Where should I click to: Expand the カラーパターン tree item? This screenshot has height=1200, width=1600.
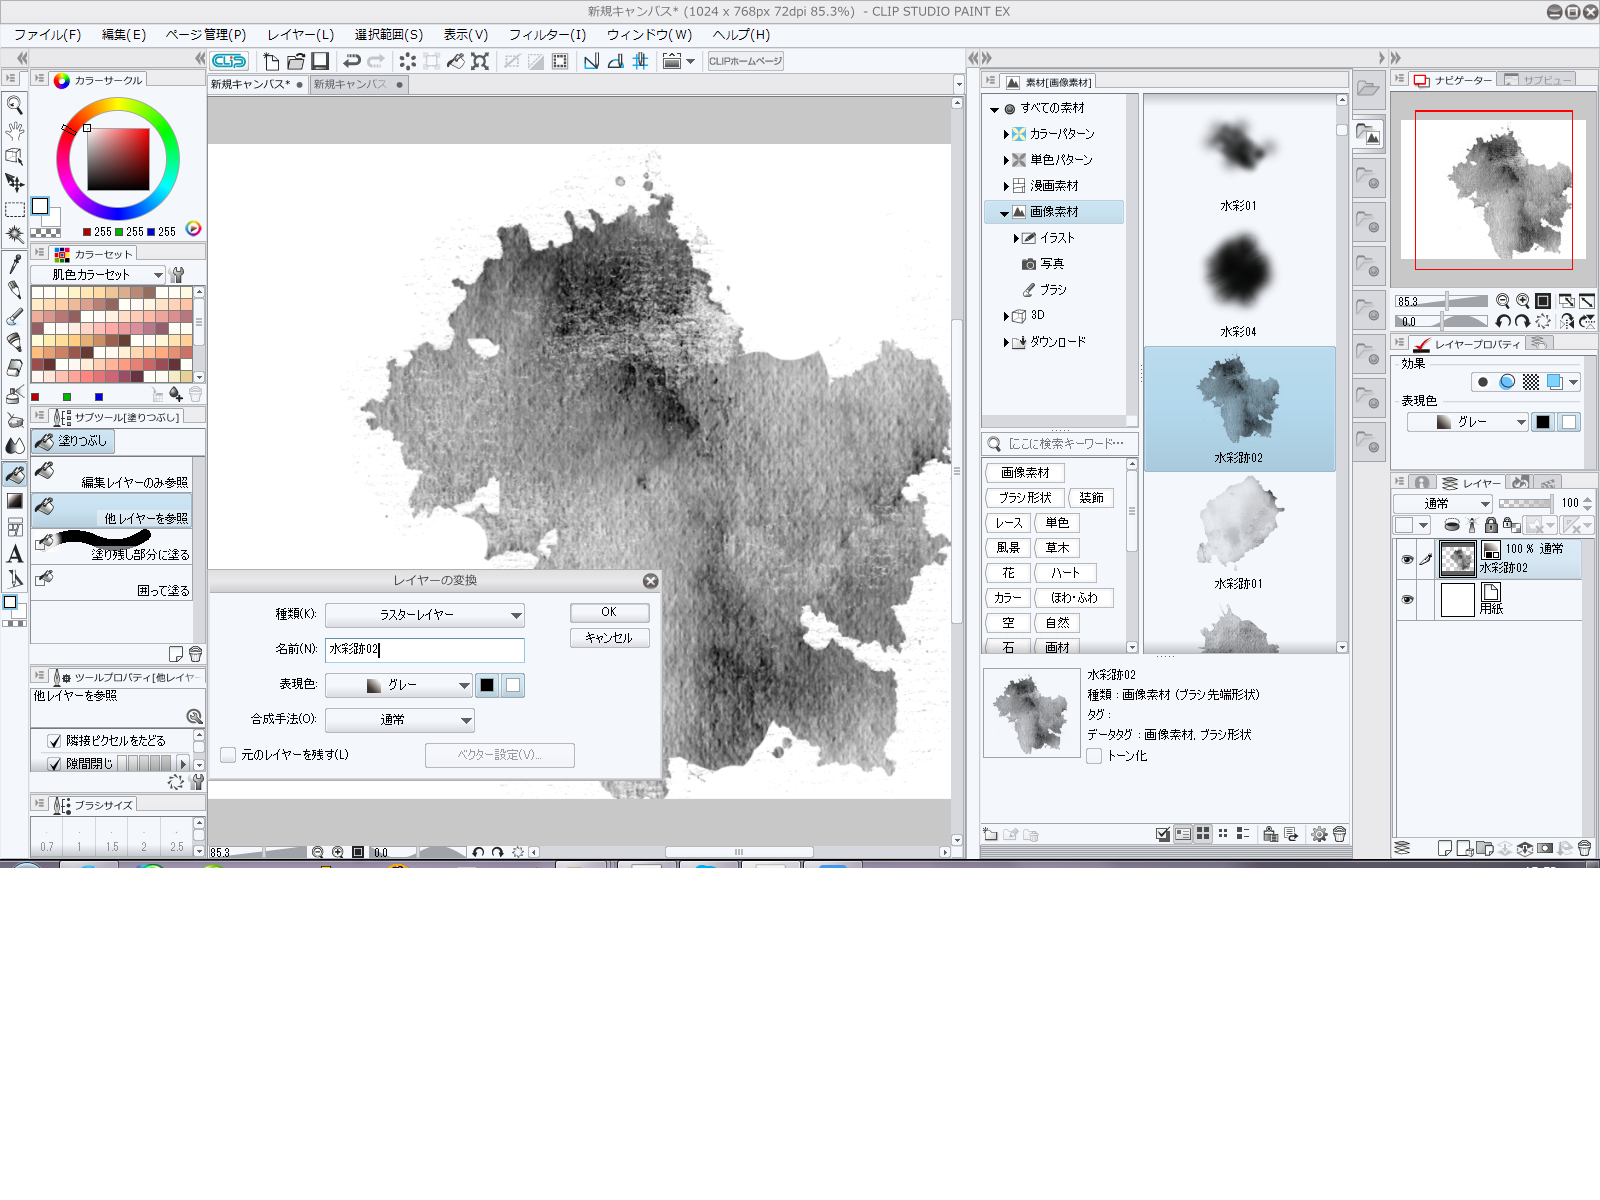pyautogui.click(x=1006, y=134)
